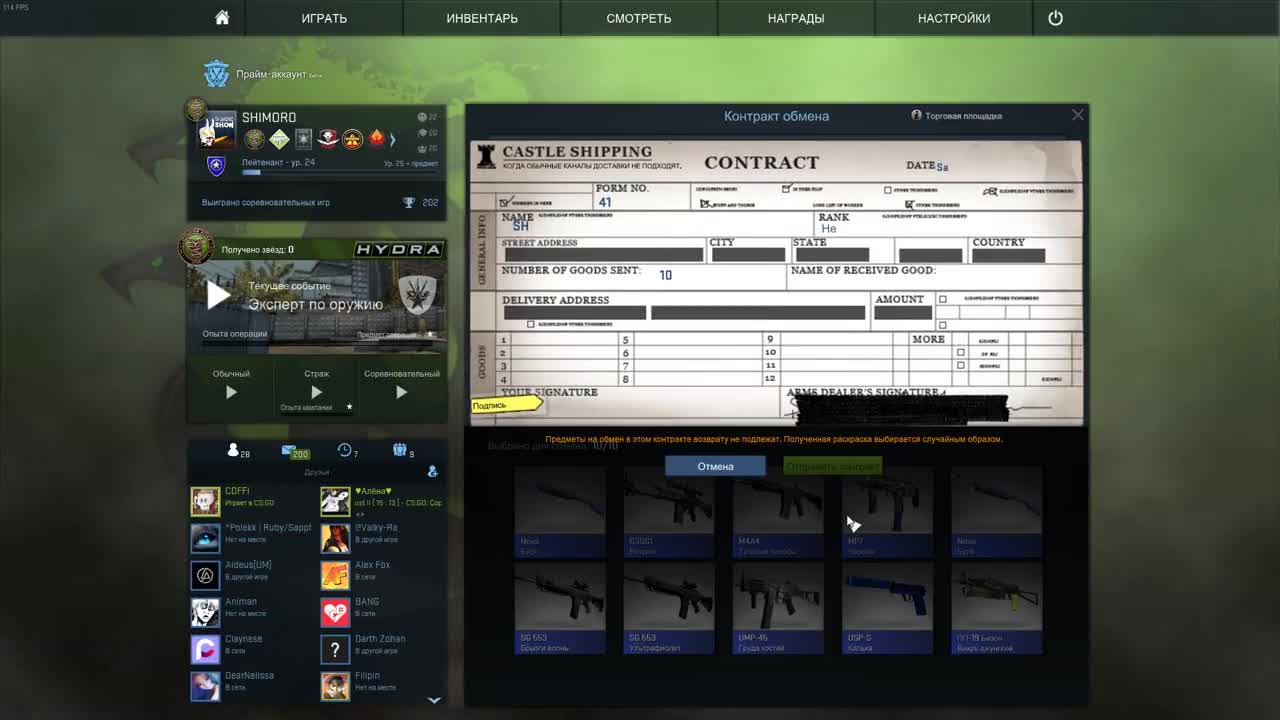Select friend Aideus[UM]
The image size is (1280, 720).
point(252,575)
